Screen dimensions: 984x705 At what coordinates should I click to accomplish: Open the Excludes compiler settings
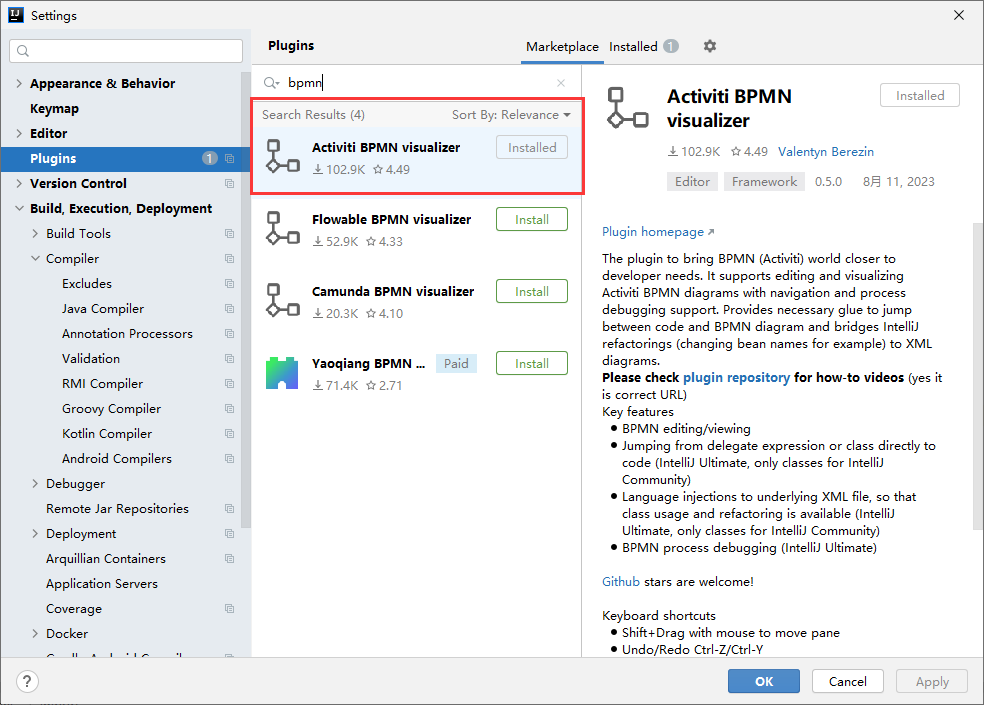(87, 284)
